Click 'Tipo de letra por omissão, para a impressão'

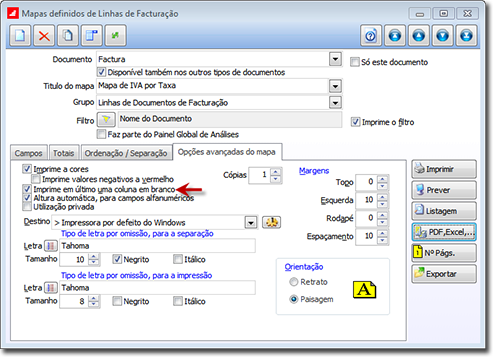pyautogui.click(x=136, y=275)
